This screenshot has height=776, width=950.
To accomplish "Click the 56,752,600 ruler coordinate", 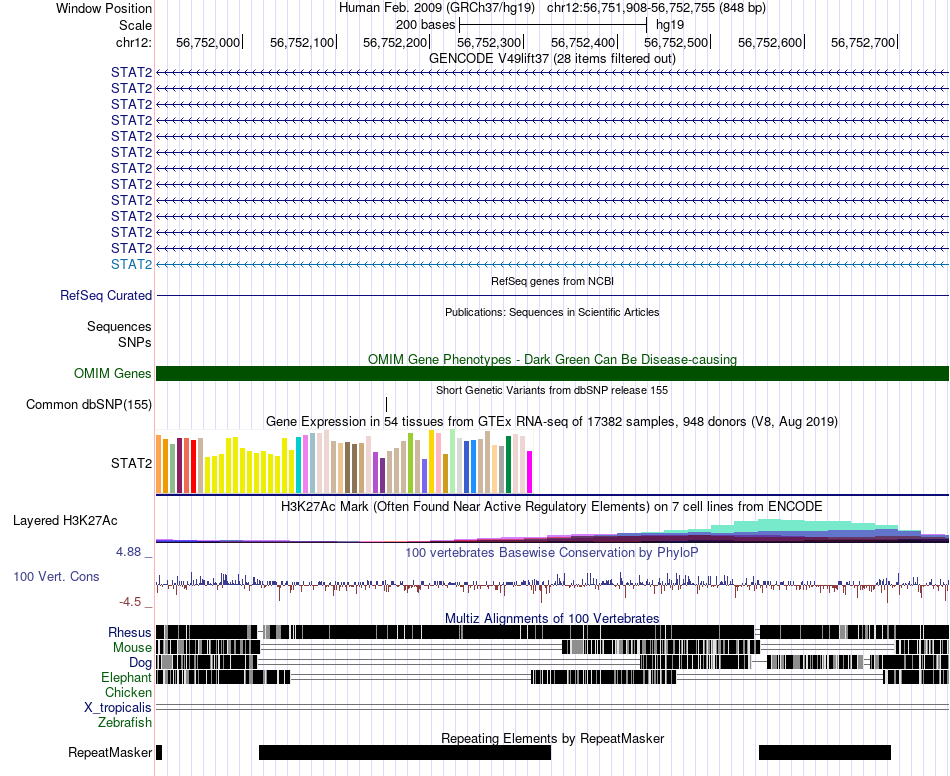I will click(770, 42).
